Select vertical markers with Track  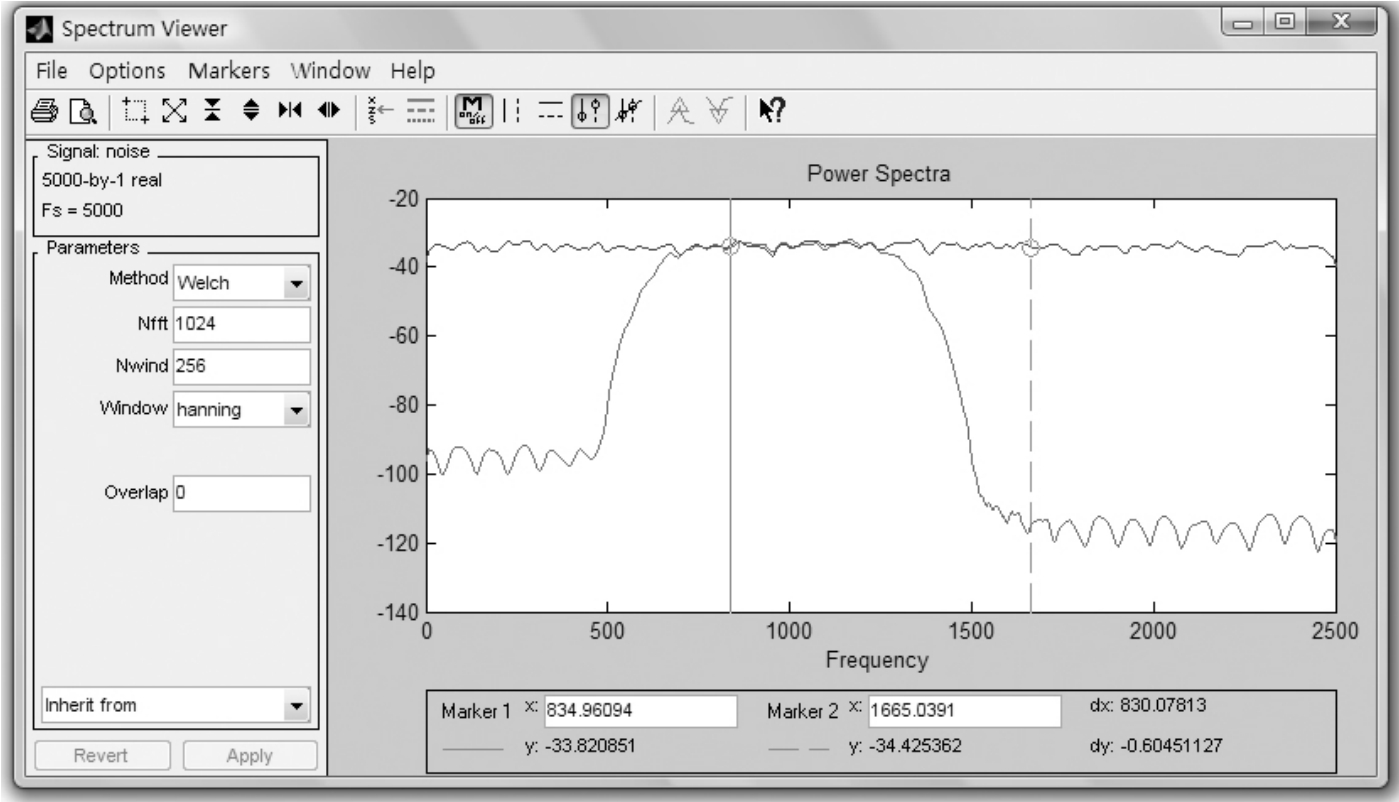point(588,109)
